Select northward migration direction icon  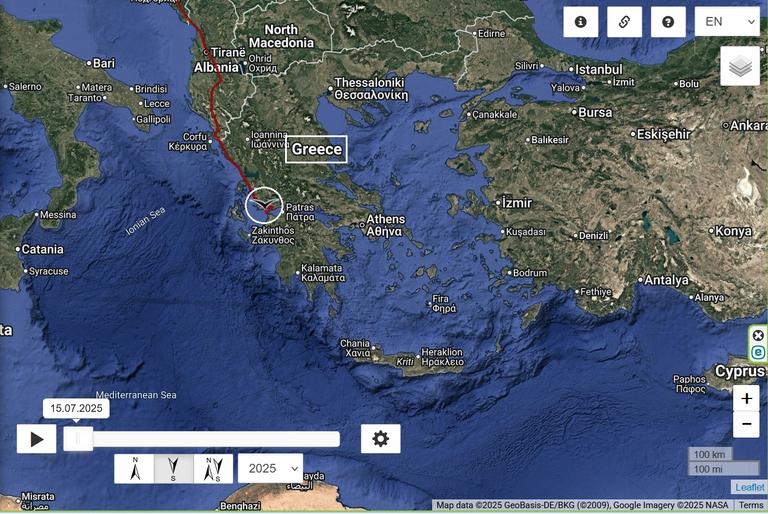(x=134, y=469)
